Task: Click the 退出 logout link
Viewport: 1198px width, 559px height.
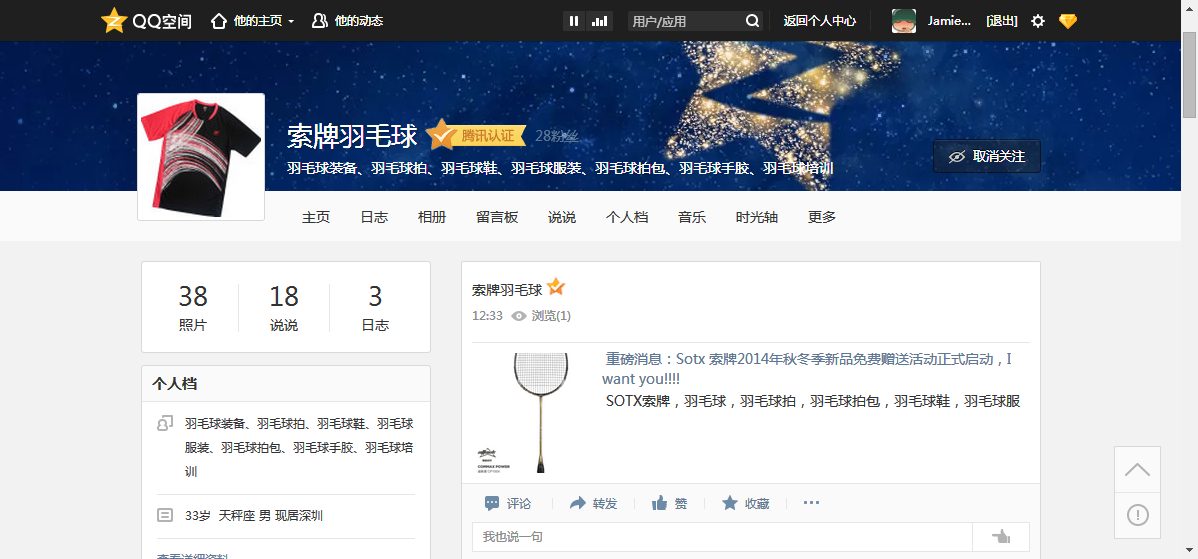Action: click(x=1002, y=21)
